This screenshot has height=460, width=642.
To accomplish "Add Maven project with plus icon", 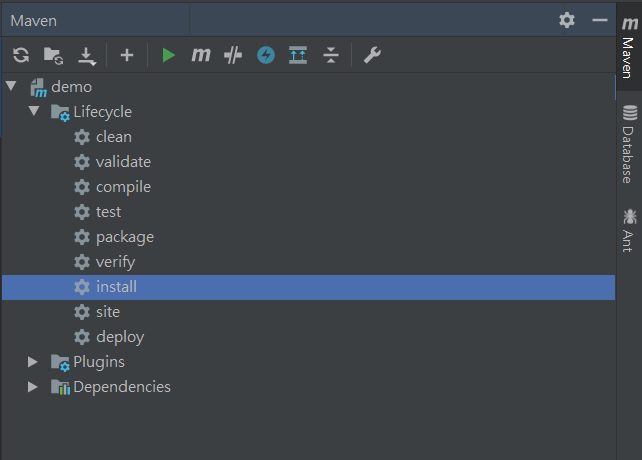I will tap(127, 55).
